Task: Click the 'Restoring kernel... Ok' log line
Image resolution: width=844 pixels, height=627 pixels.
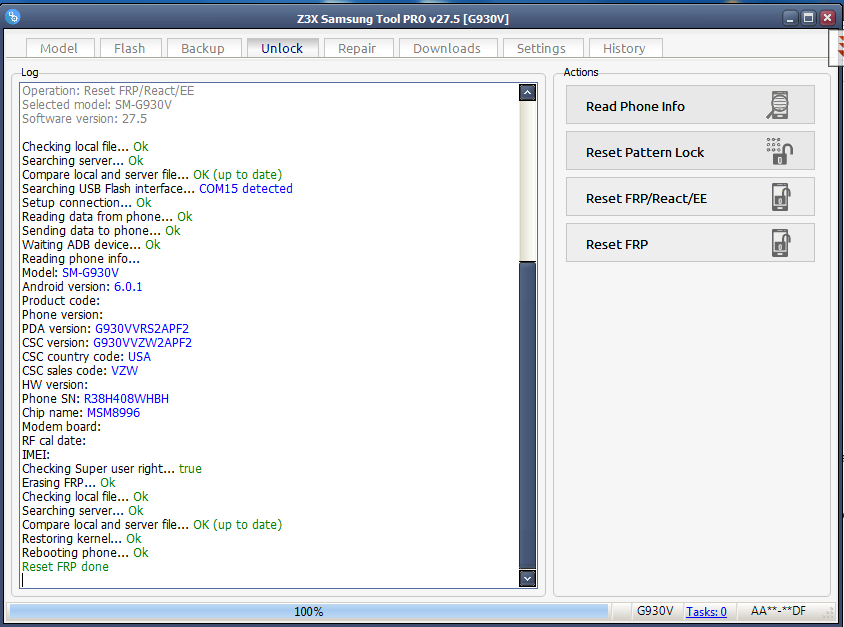Action: pos(82,539)
